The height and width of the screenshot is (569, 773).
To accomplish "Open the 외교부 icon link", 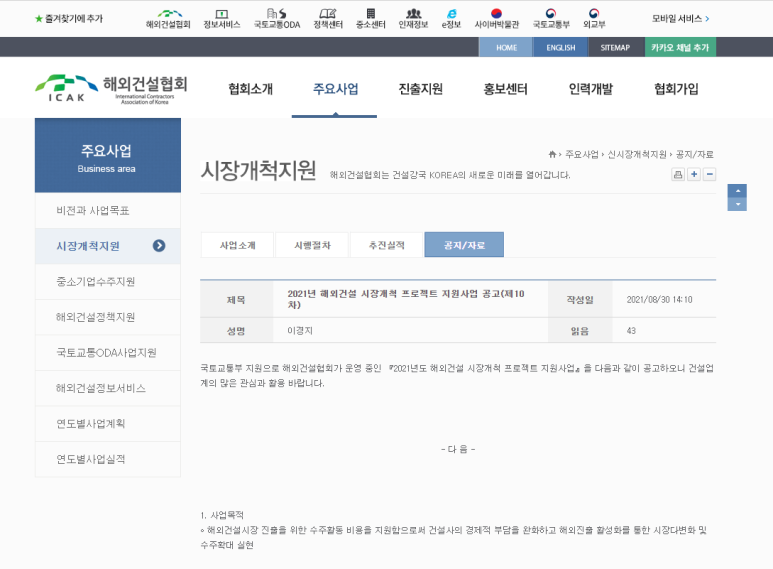I will click(594, 19).
